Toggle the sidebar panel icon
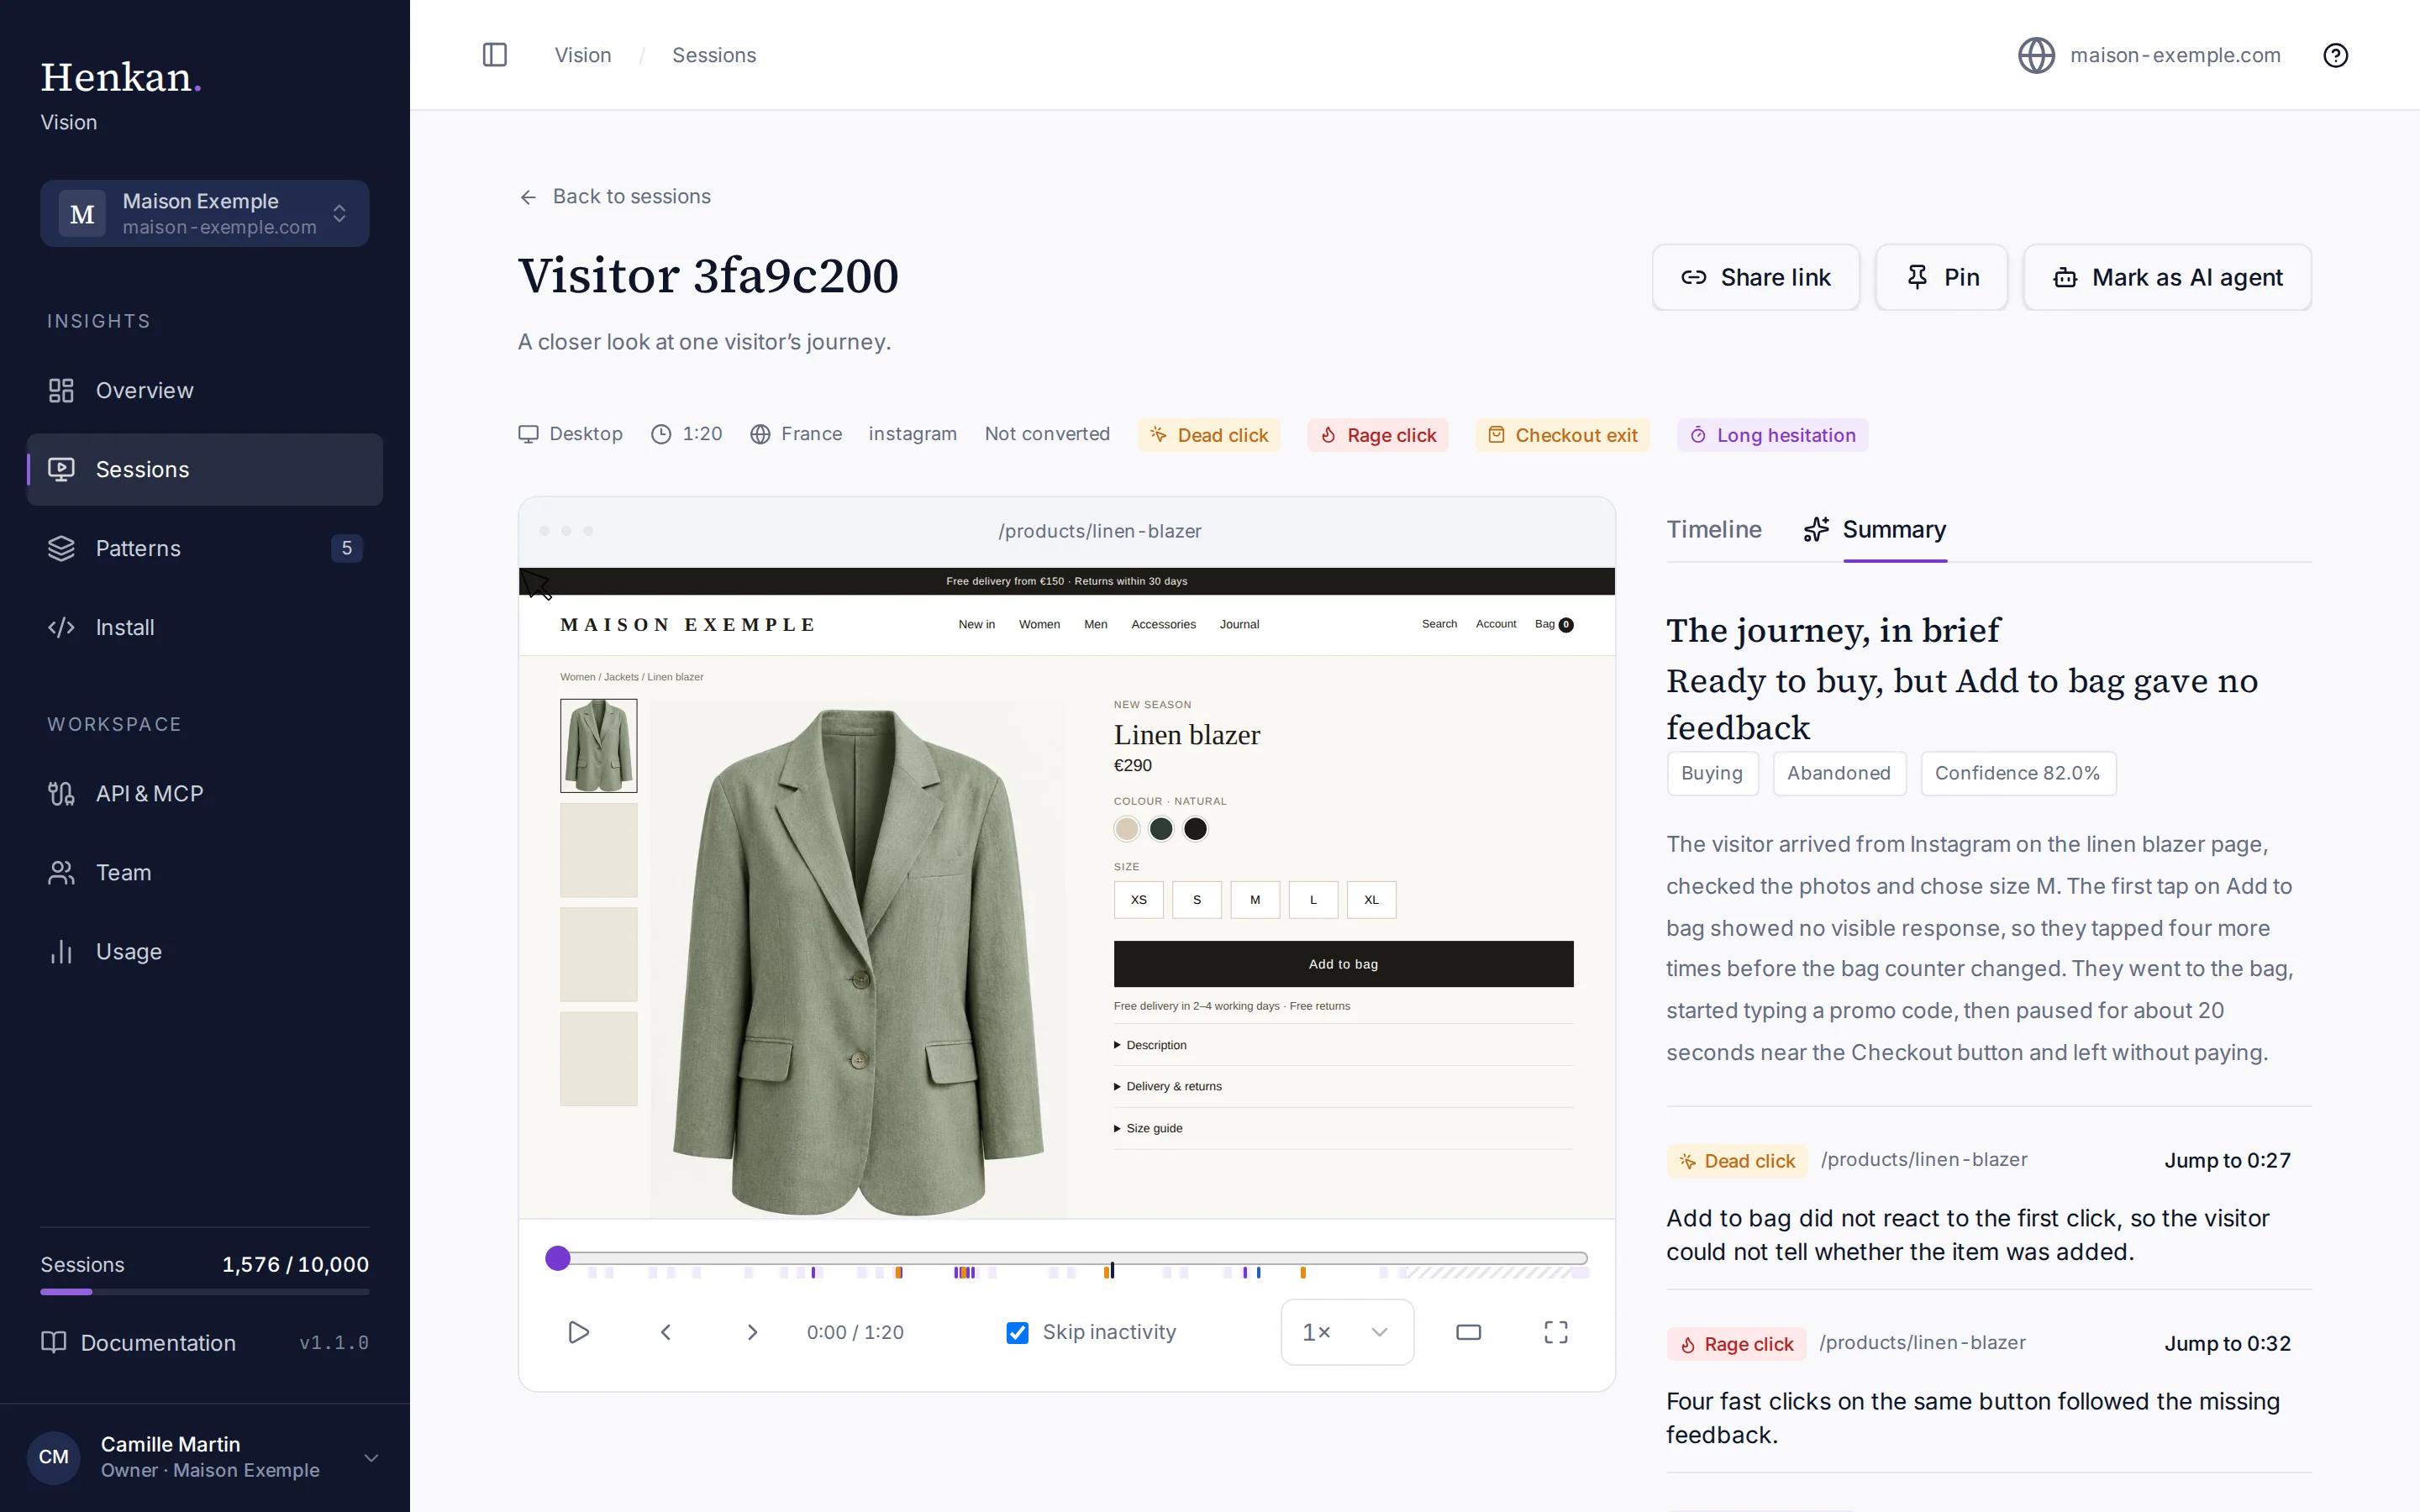This screenshot has width=2420, height=1512. 494,55
